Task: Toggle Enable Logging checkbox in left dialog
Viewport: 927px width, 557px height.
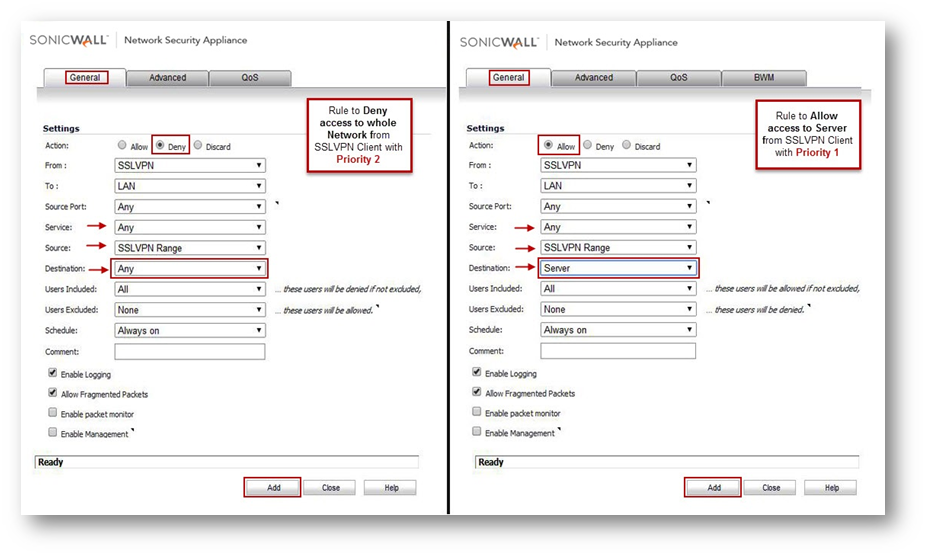Action: (52, 373)
